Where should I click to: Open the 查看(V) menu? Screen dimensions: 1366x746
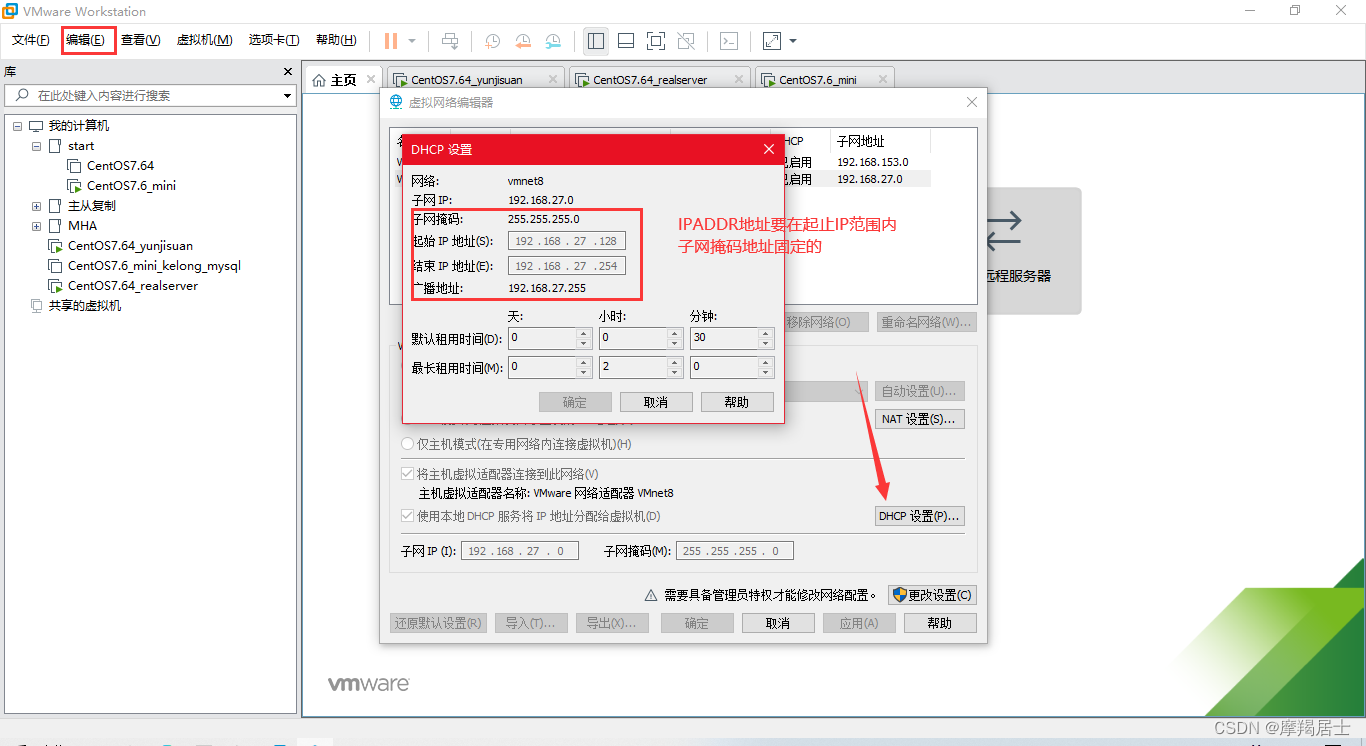[x=140, y=40]
